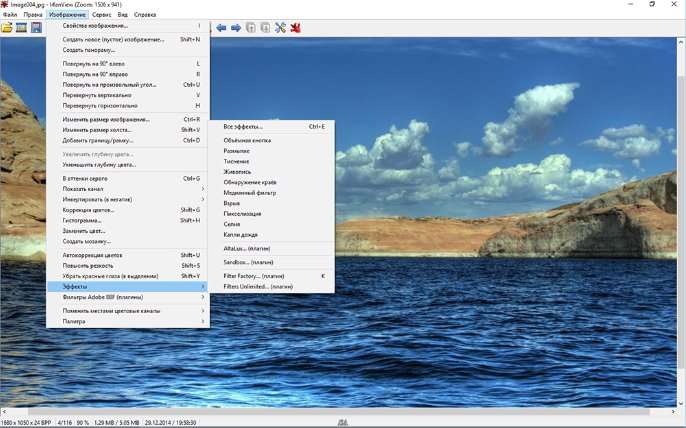Click the horizontal scrollbar at bottom

point(340,411)
